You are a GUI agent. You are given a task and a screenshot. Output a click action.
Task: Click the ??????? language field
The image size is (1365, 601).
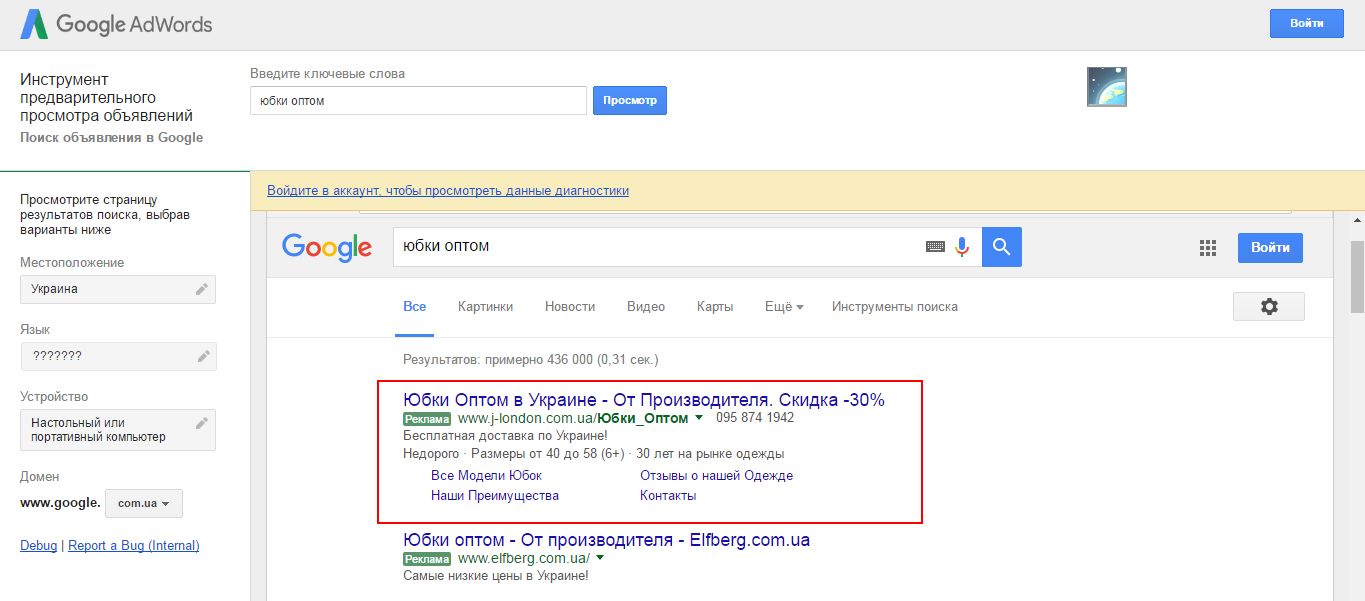tap(118, 356)
